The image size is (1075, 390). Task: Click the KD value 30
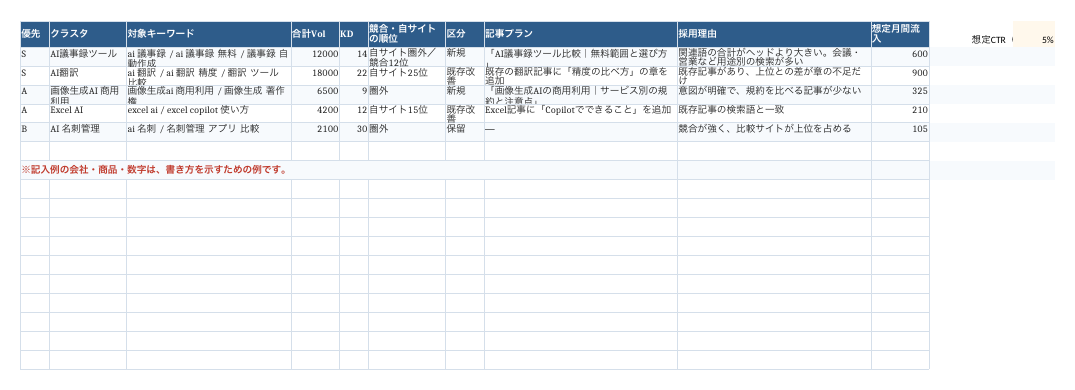(x=354, y=132)
